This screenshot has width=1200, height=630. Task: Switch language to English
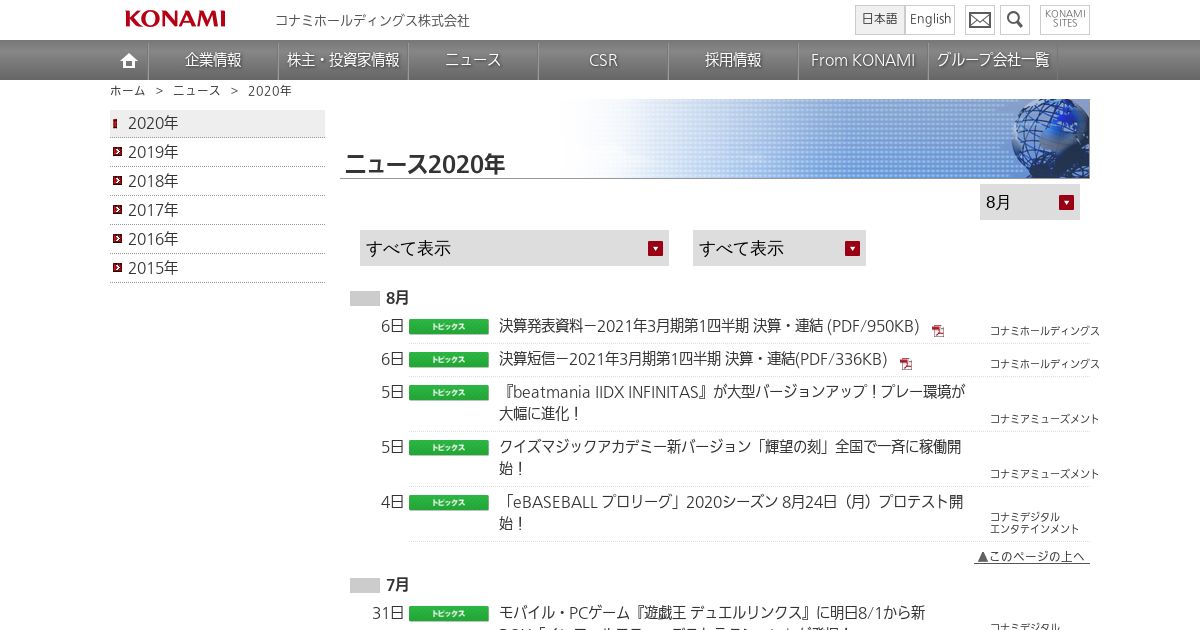coord(930,20)
